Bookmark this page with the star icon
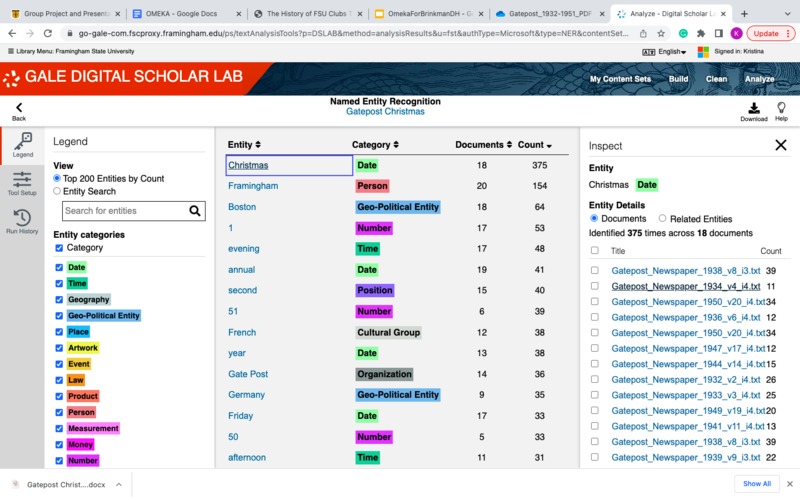 coord(661,33)
